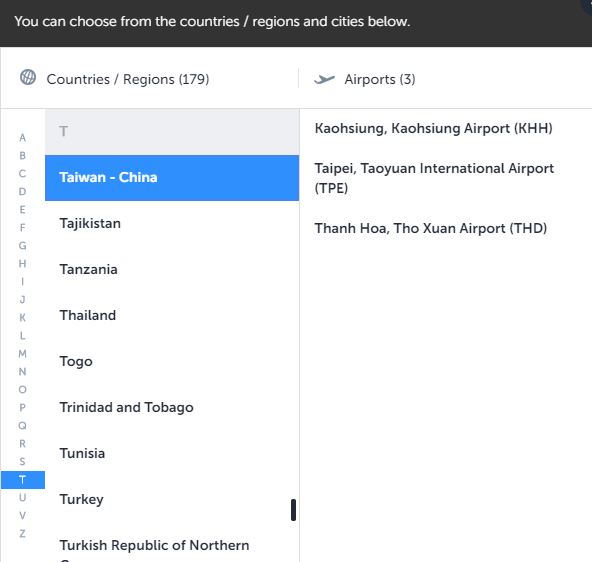Jump to letter M in alphabet index

pos(22,354)
